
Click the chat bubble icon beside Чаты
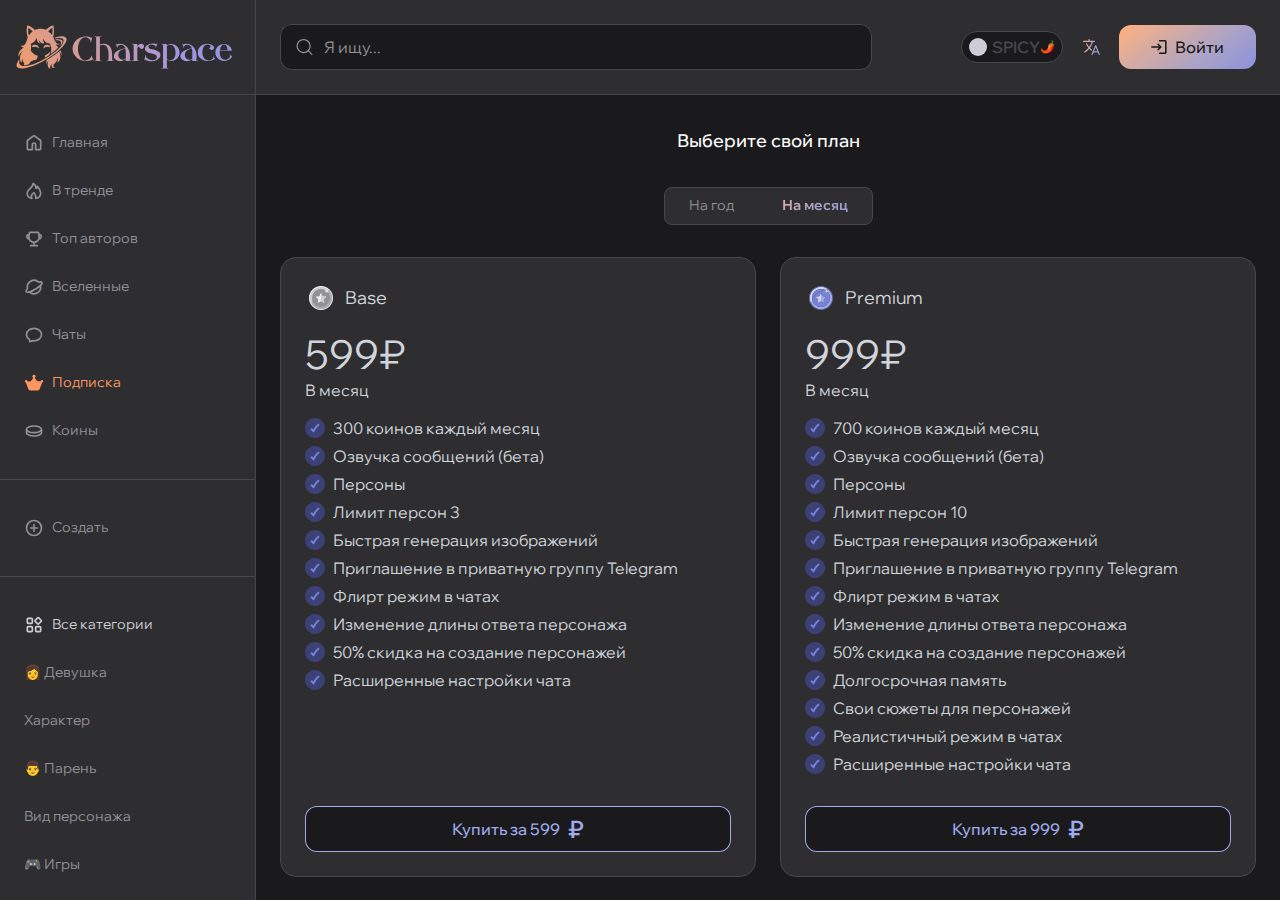click(x=34, y=334)
